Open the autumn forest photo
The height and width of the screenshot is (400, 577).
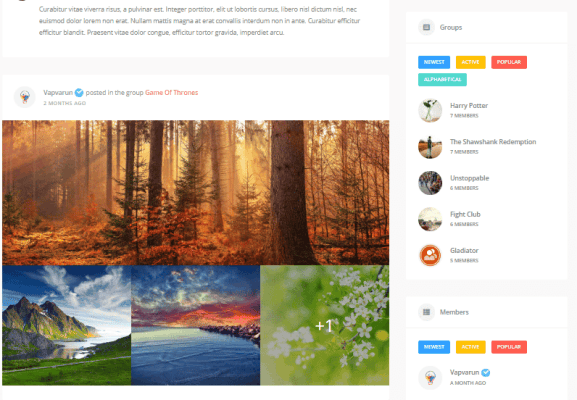[195, 192]
